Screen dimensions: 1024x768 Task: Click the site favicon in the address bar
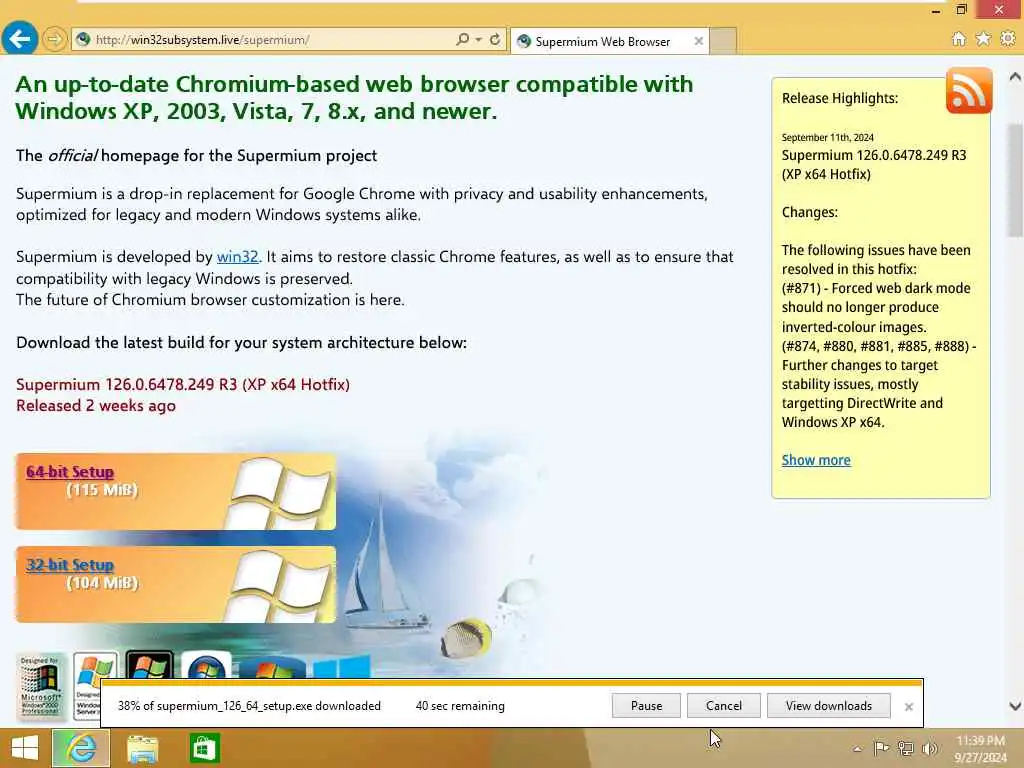(x=83, y=40)
